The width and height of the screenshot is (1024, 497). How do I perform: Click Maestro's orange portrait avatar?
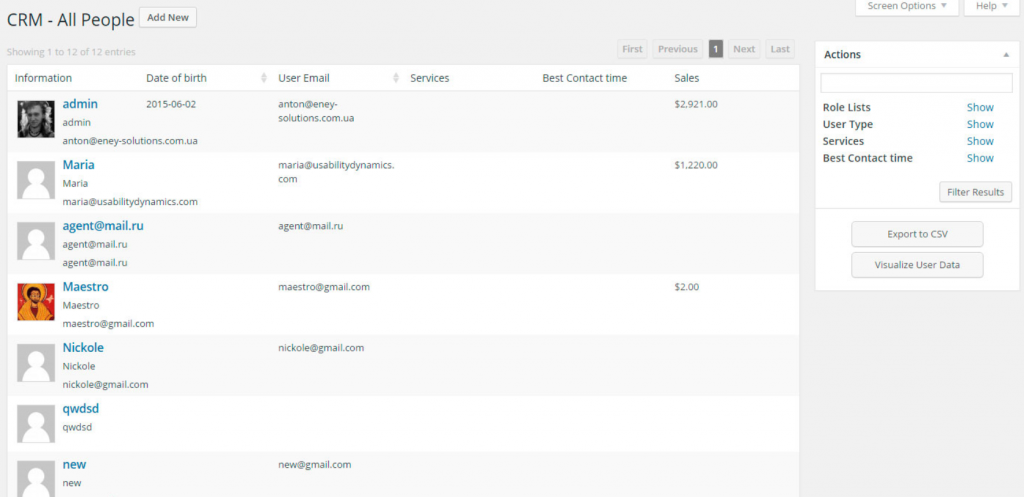36,302
